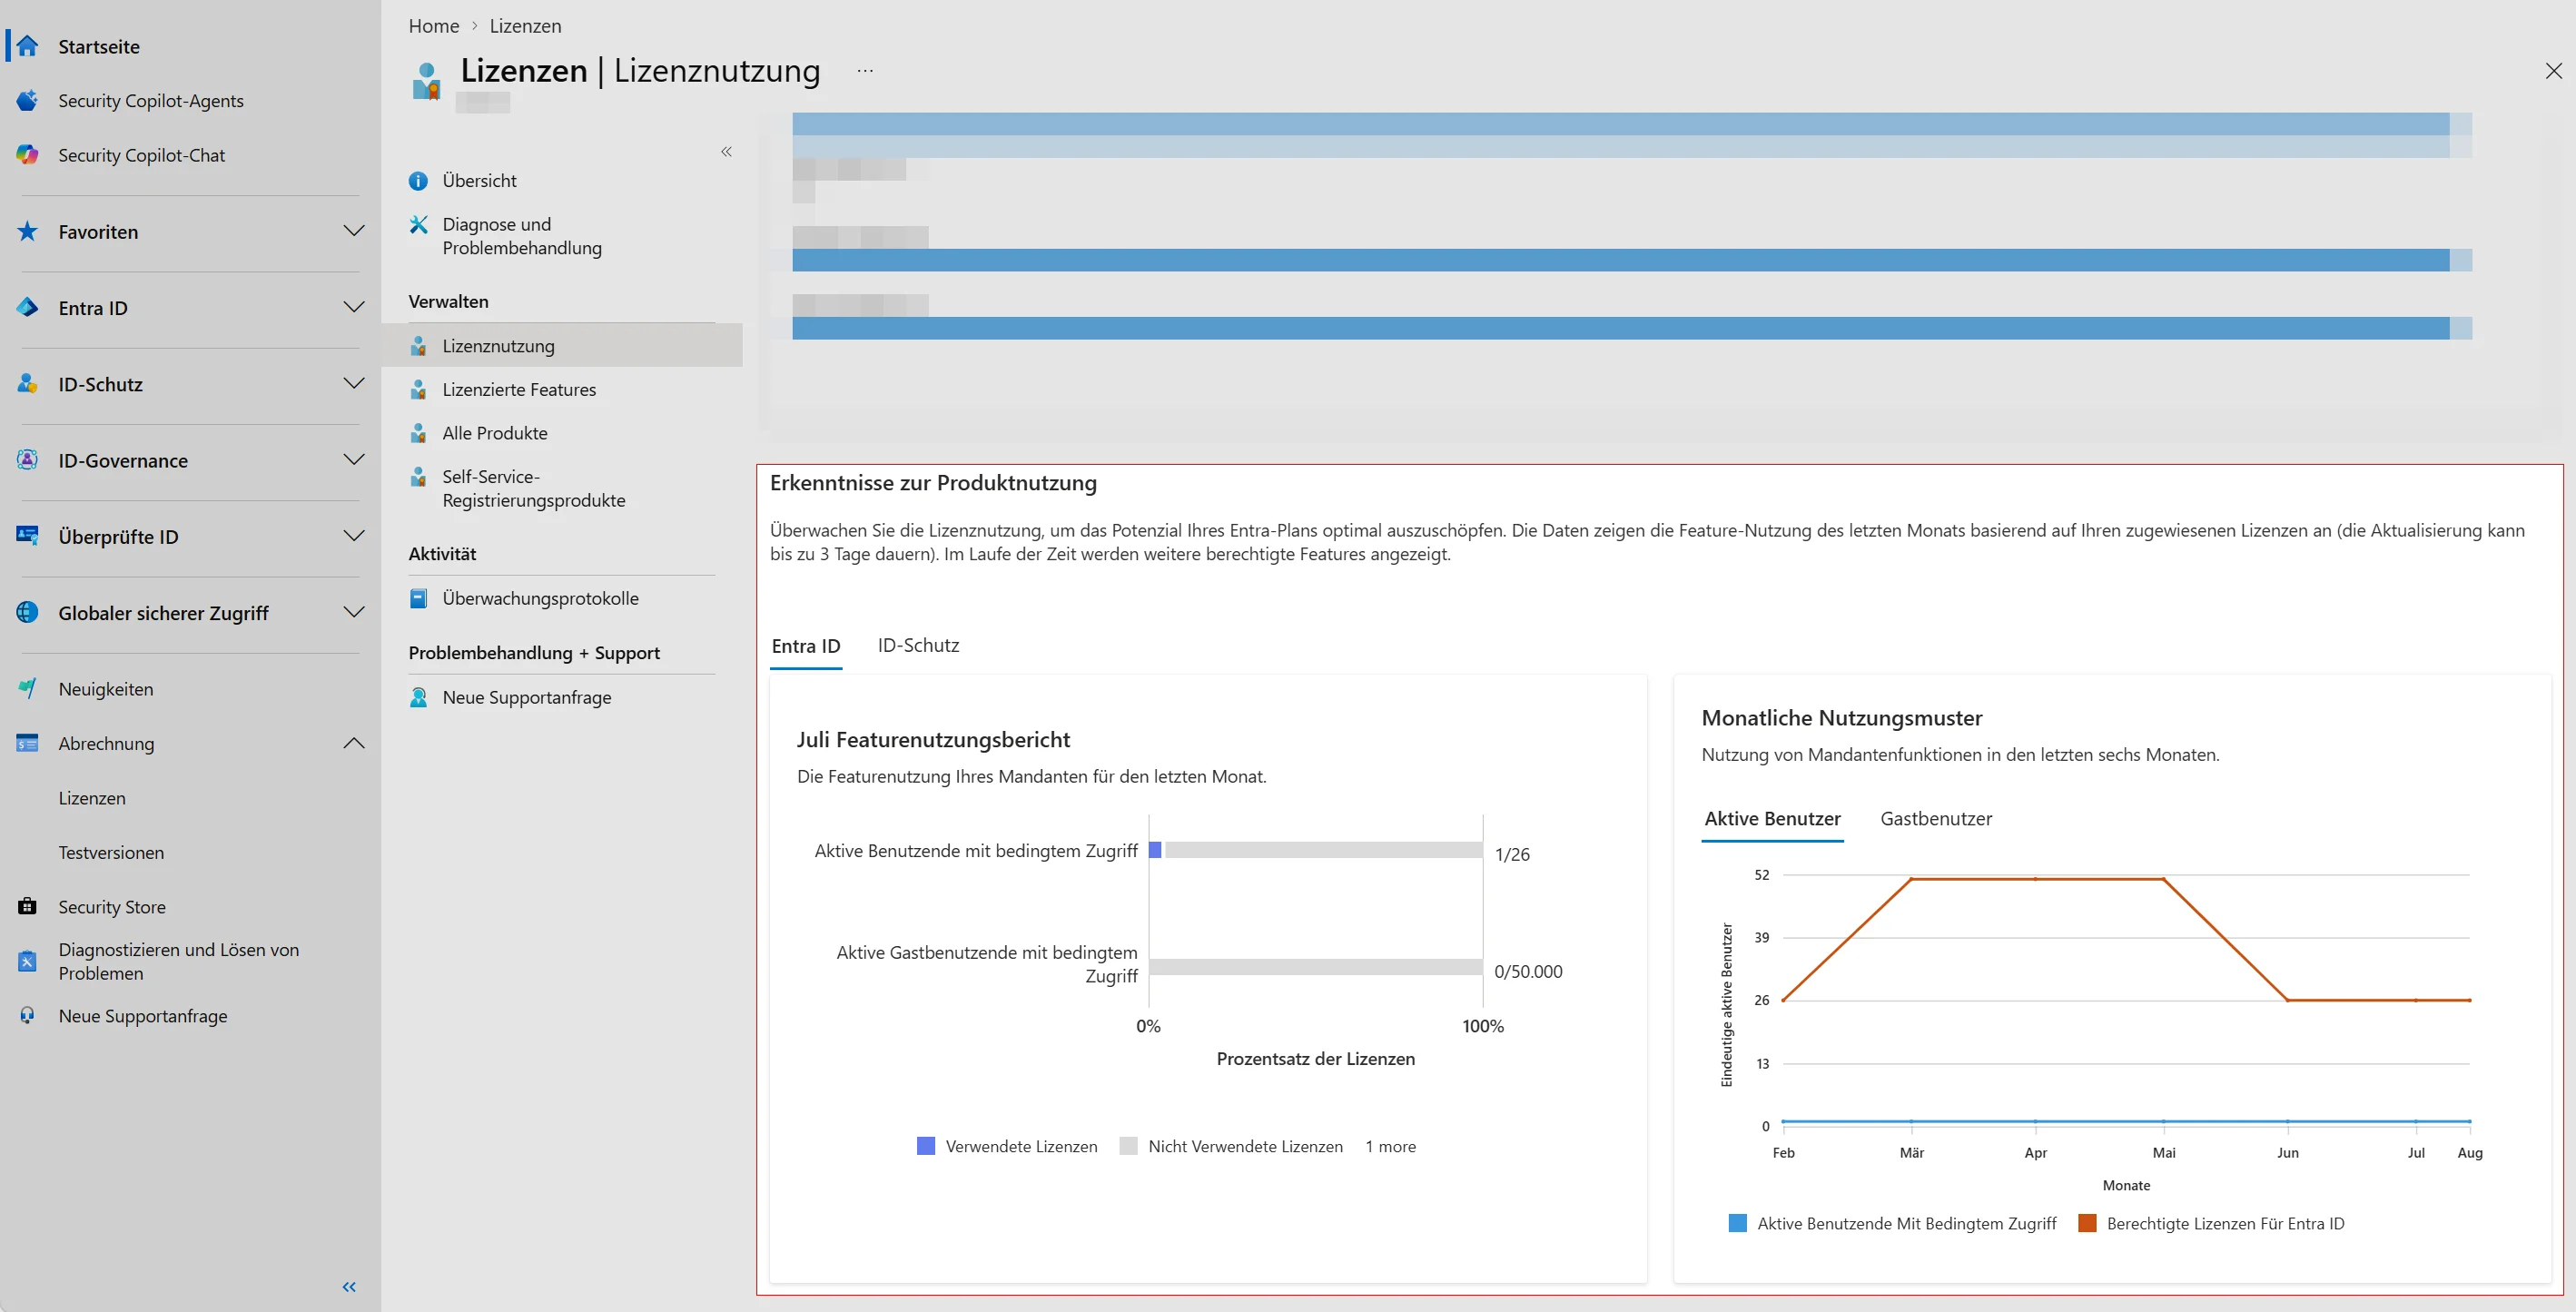Click the '0/50.000' license count value
Image resolution: width=2576 pixels, height=1312 pixels.
tap(1528, 971)
